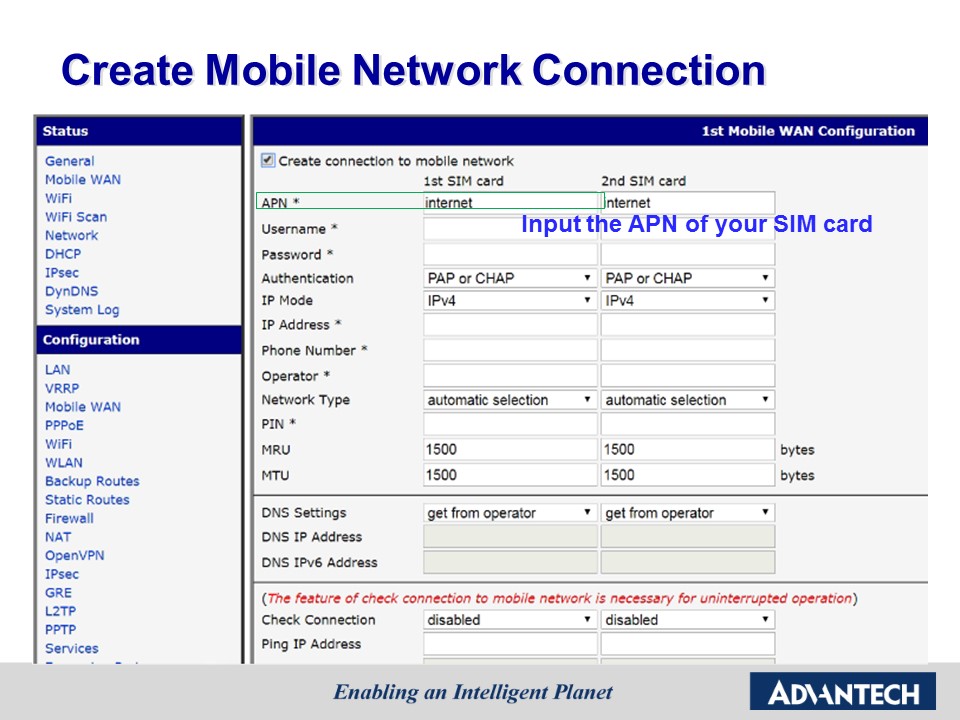Expand 1st SIM Network Type dropdown
Viewport: 960px width, 720px height.
pyautogui.click(x=510, y=400)
